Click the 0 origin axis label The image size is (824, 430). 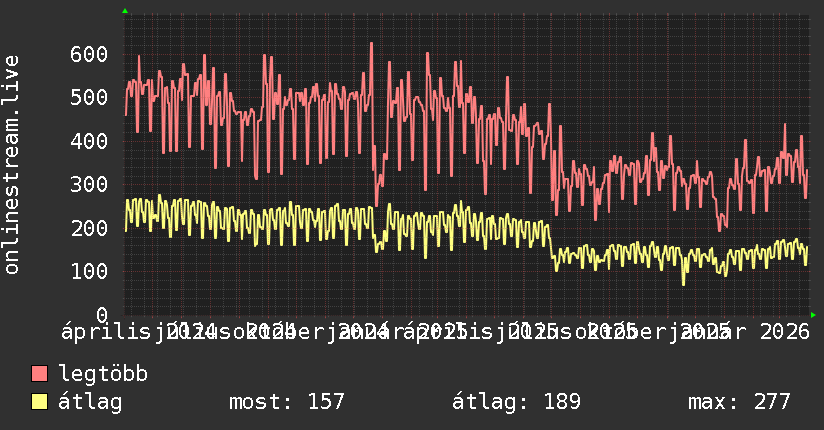[102, 315]
